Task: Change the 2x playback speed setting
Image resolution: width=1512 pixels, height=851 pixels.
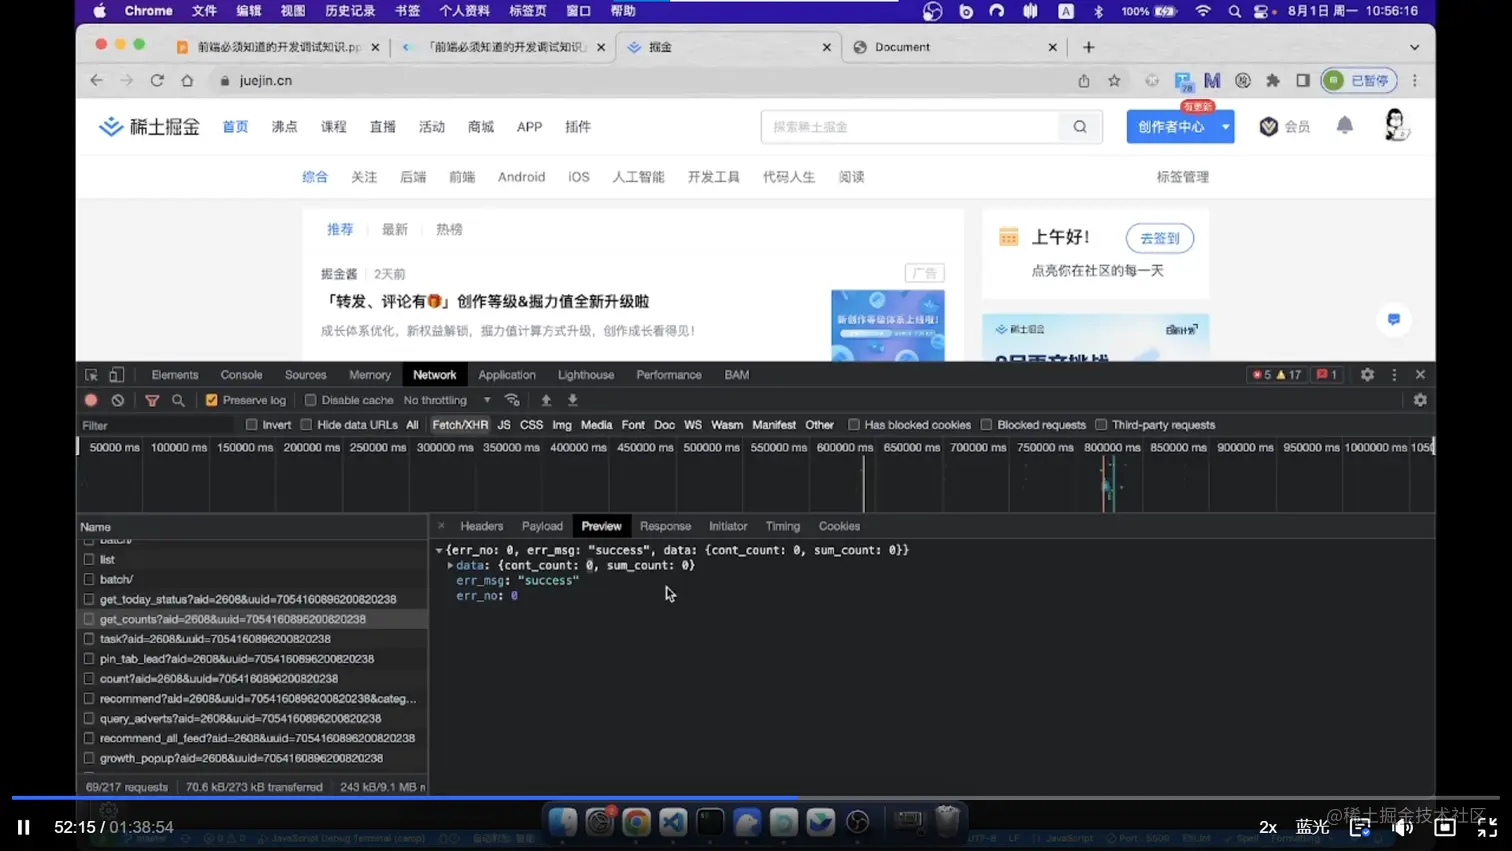Action: (x=1268, y=827)
